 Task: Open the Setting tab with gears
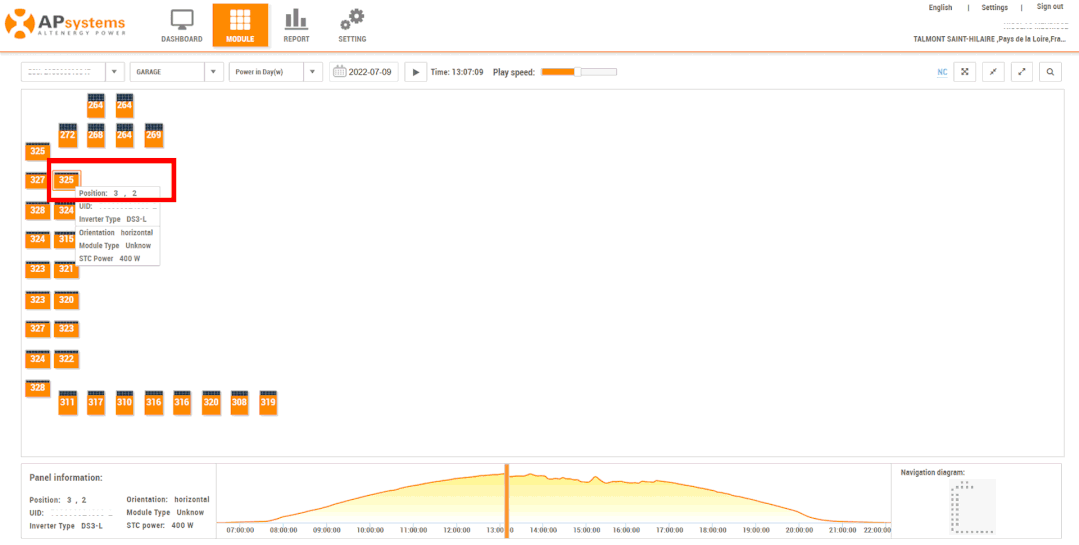point(352,26)
